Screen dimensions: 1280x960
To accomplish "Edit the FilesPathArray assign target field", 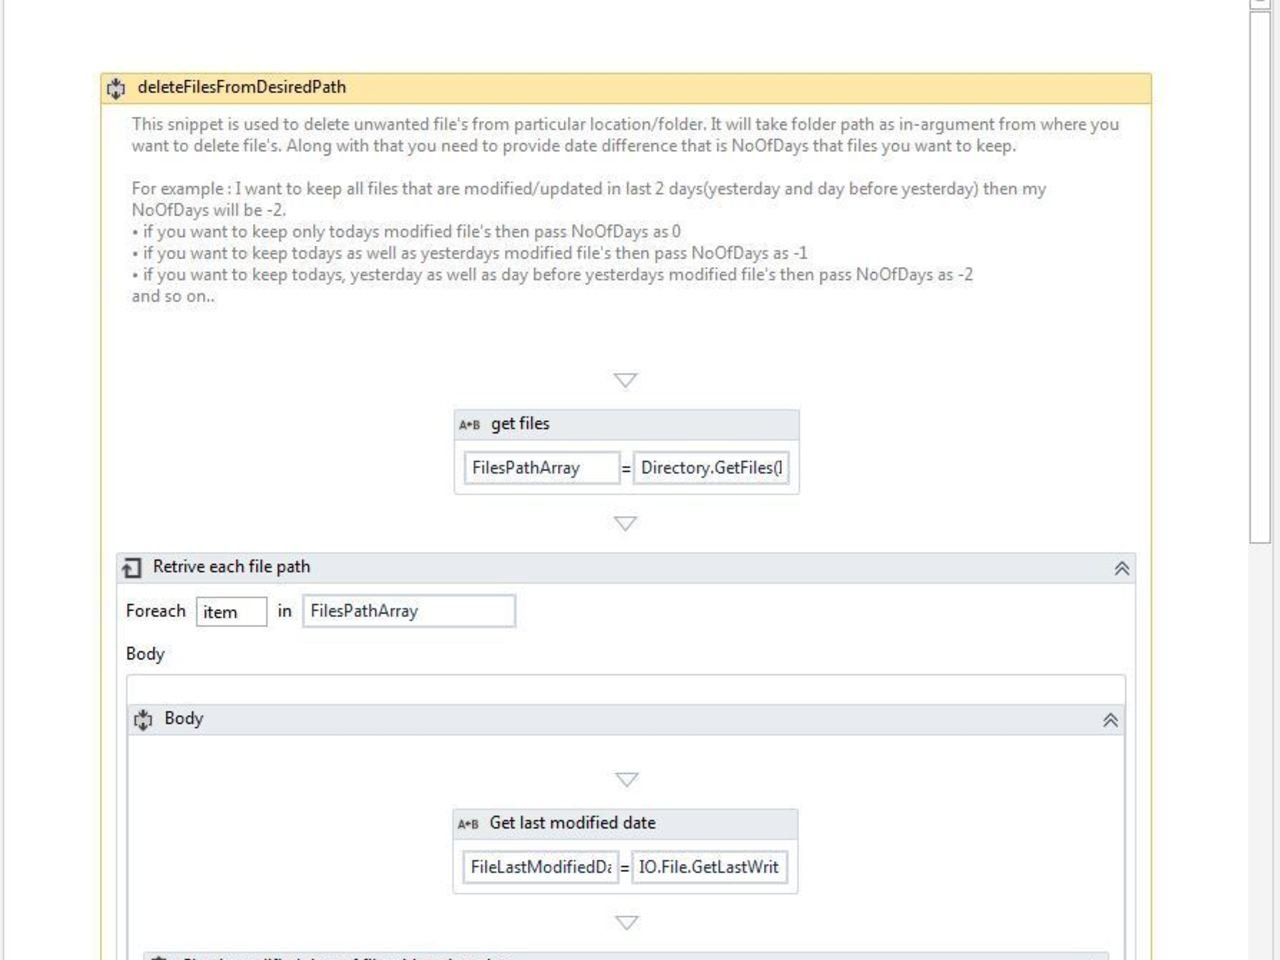I will click(541, 468).
